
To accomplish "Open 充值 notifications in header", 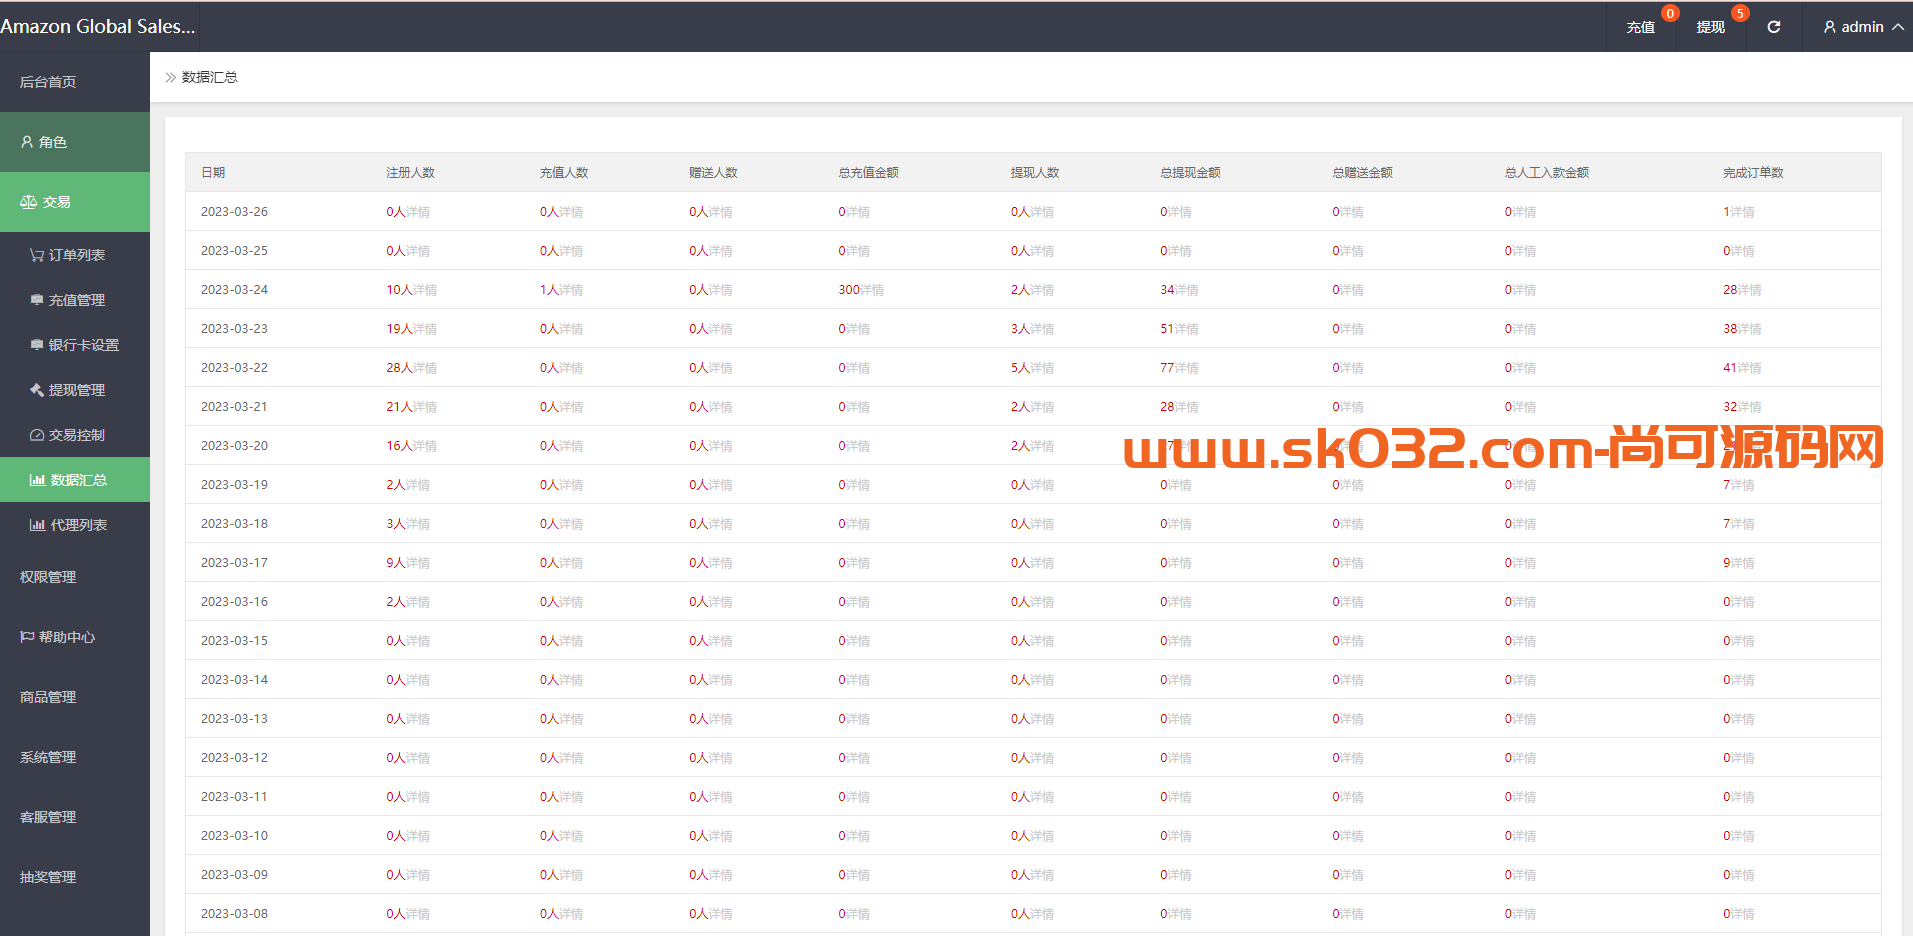I will click(1640, 27).
